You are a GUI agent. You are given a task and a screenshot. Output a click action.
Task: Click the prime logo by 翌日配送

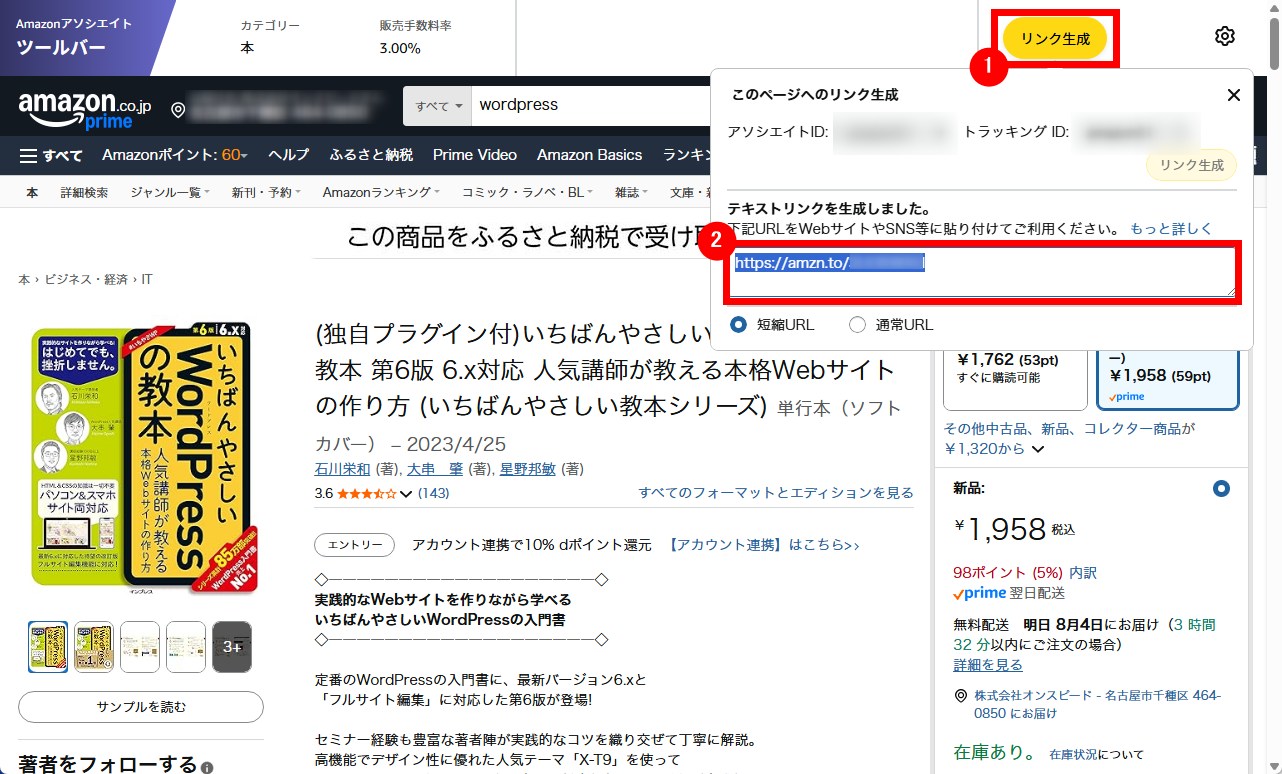979,593
